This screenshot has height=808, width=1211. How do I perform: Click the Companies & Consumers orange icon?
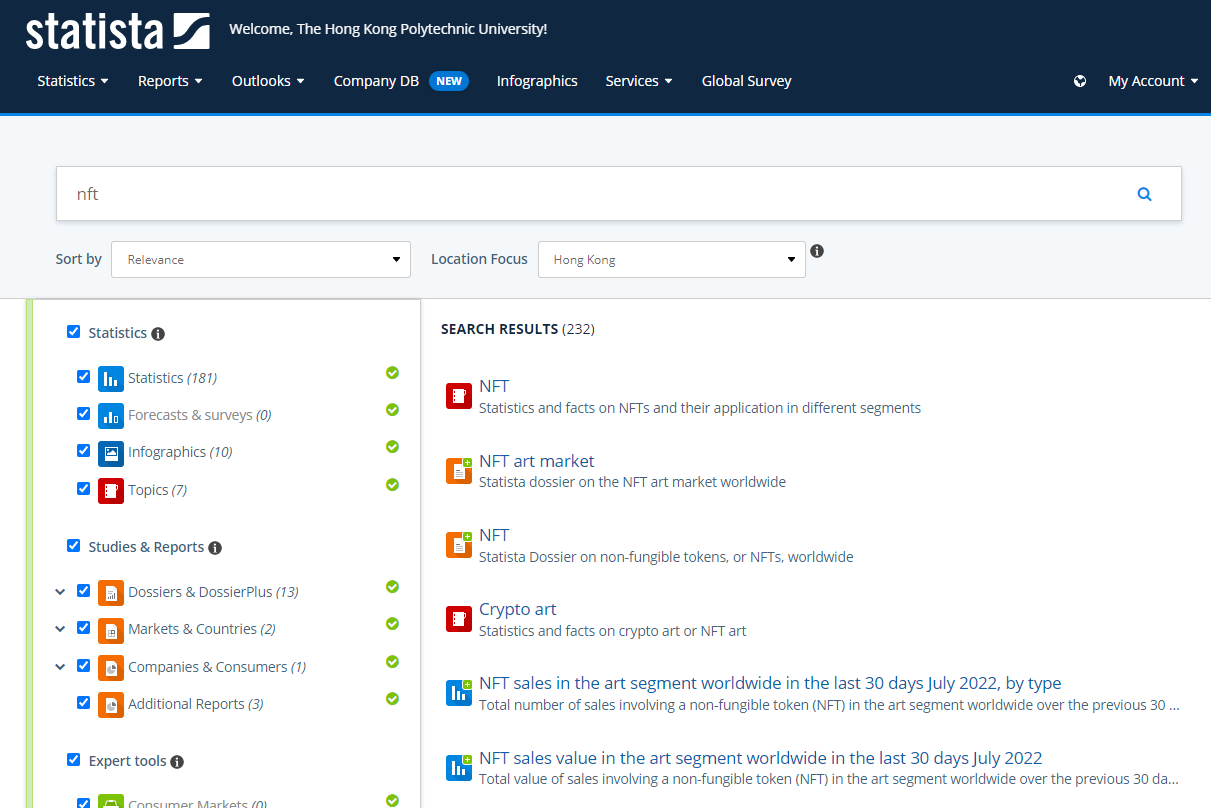[110, 667]
